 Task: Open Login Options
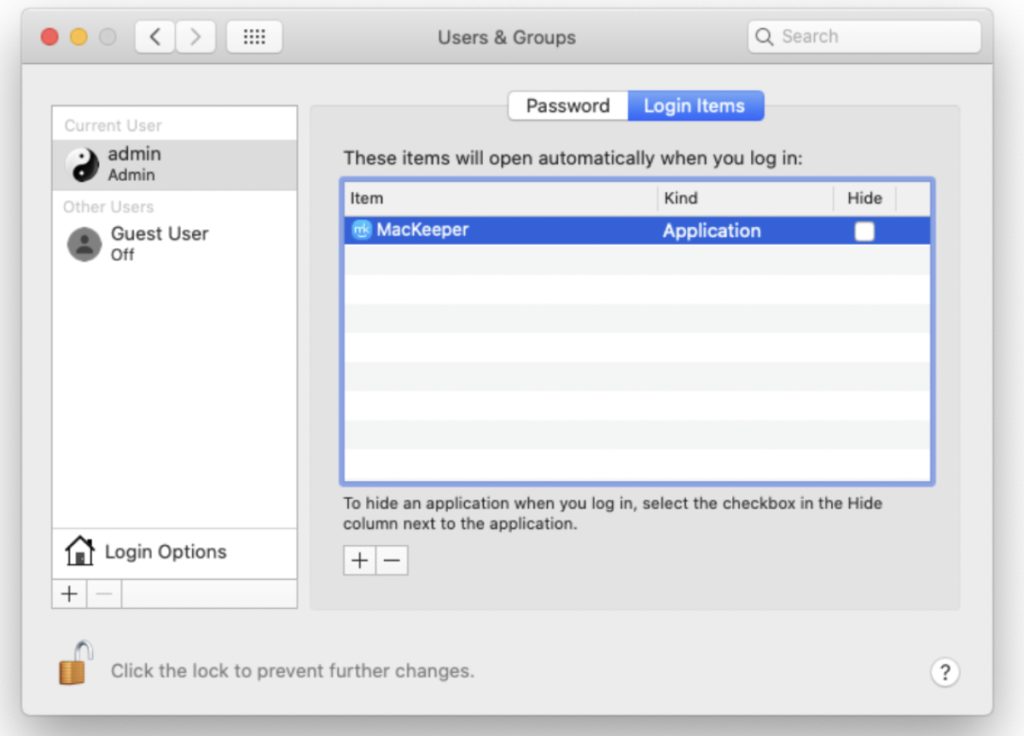174,552
